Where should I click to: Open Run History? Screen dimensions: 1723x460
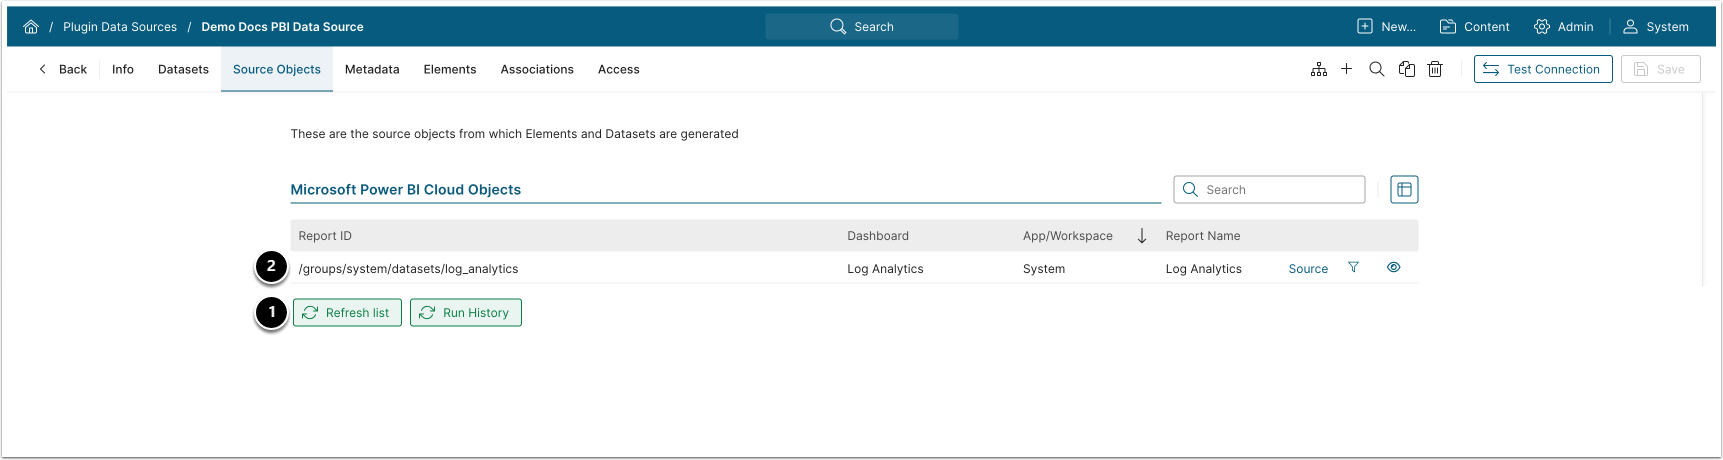[466, 313]
